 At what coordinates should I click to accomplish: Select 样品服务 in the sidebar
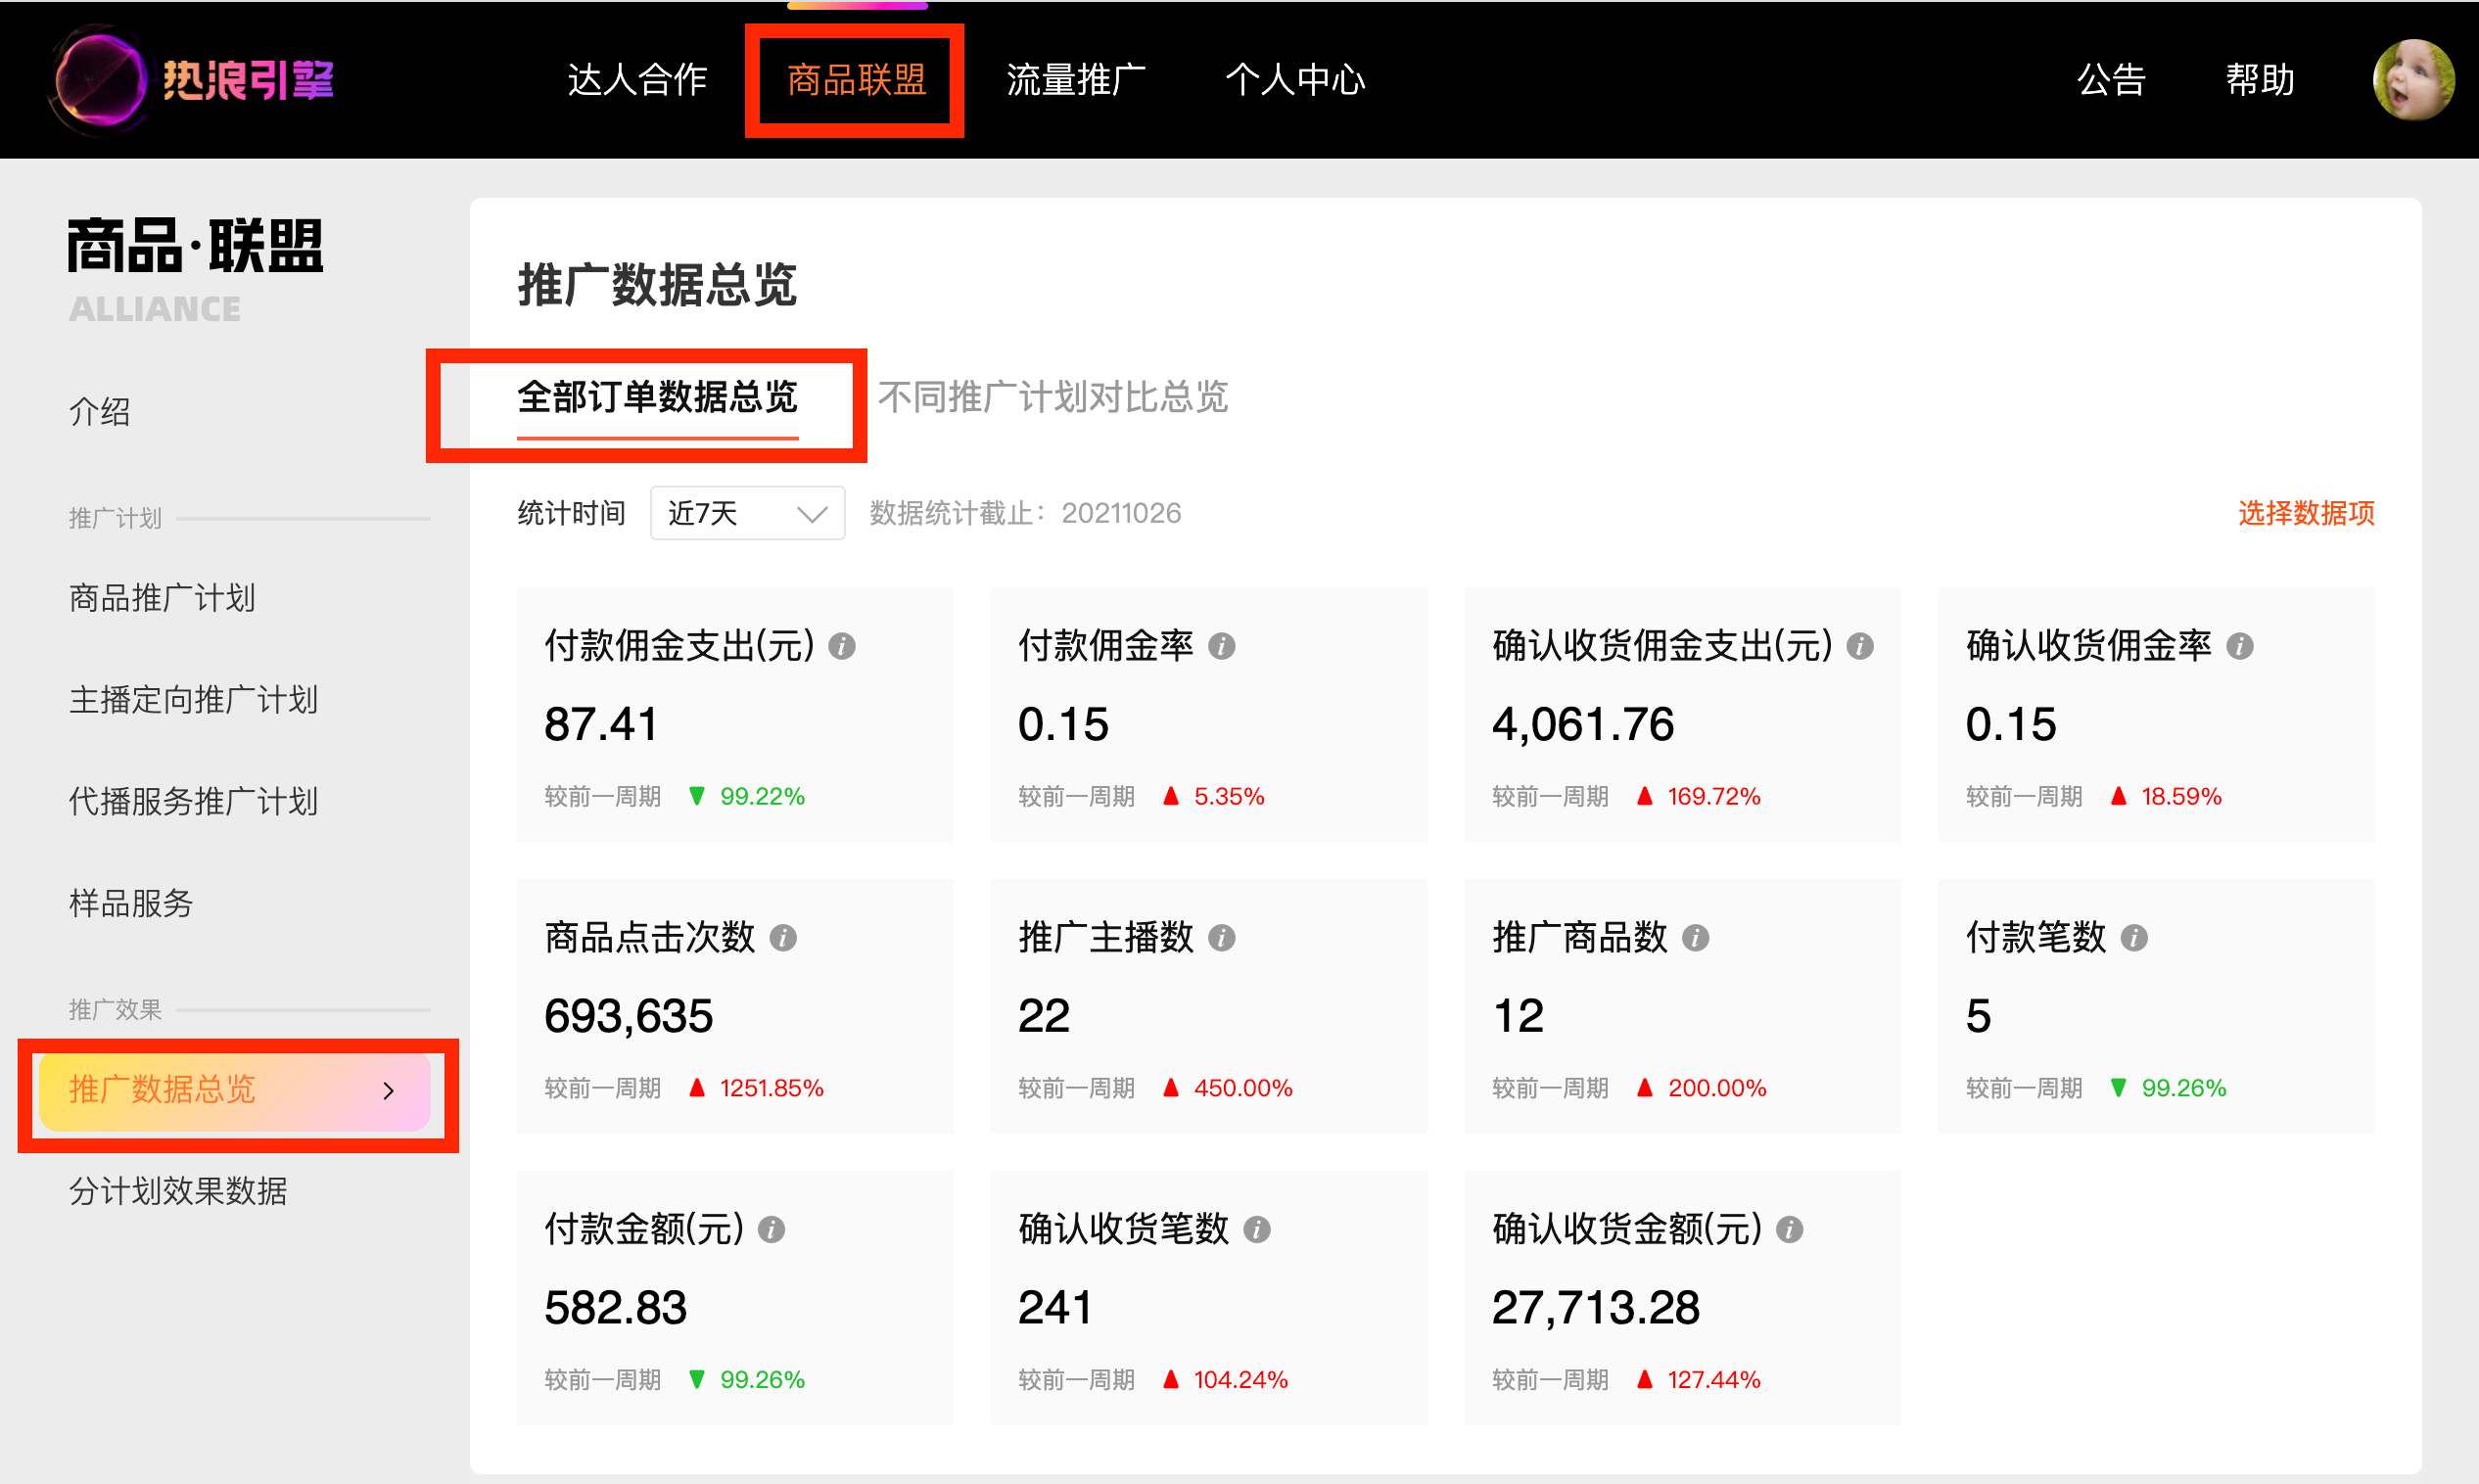pyautogui.click(x=131, y=903)
